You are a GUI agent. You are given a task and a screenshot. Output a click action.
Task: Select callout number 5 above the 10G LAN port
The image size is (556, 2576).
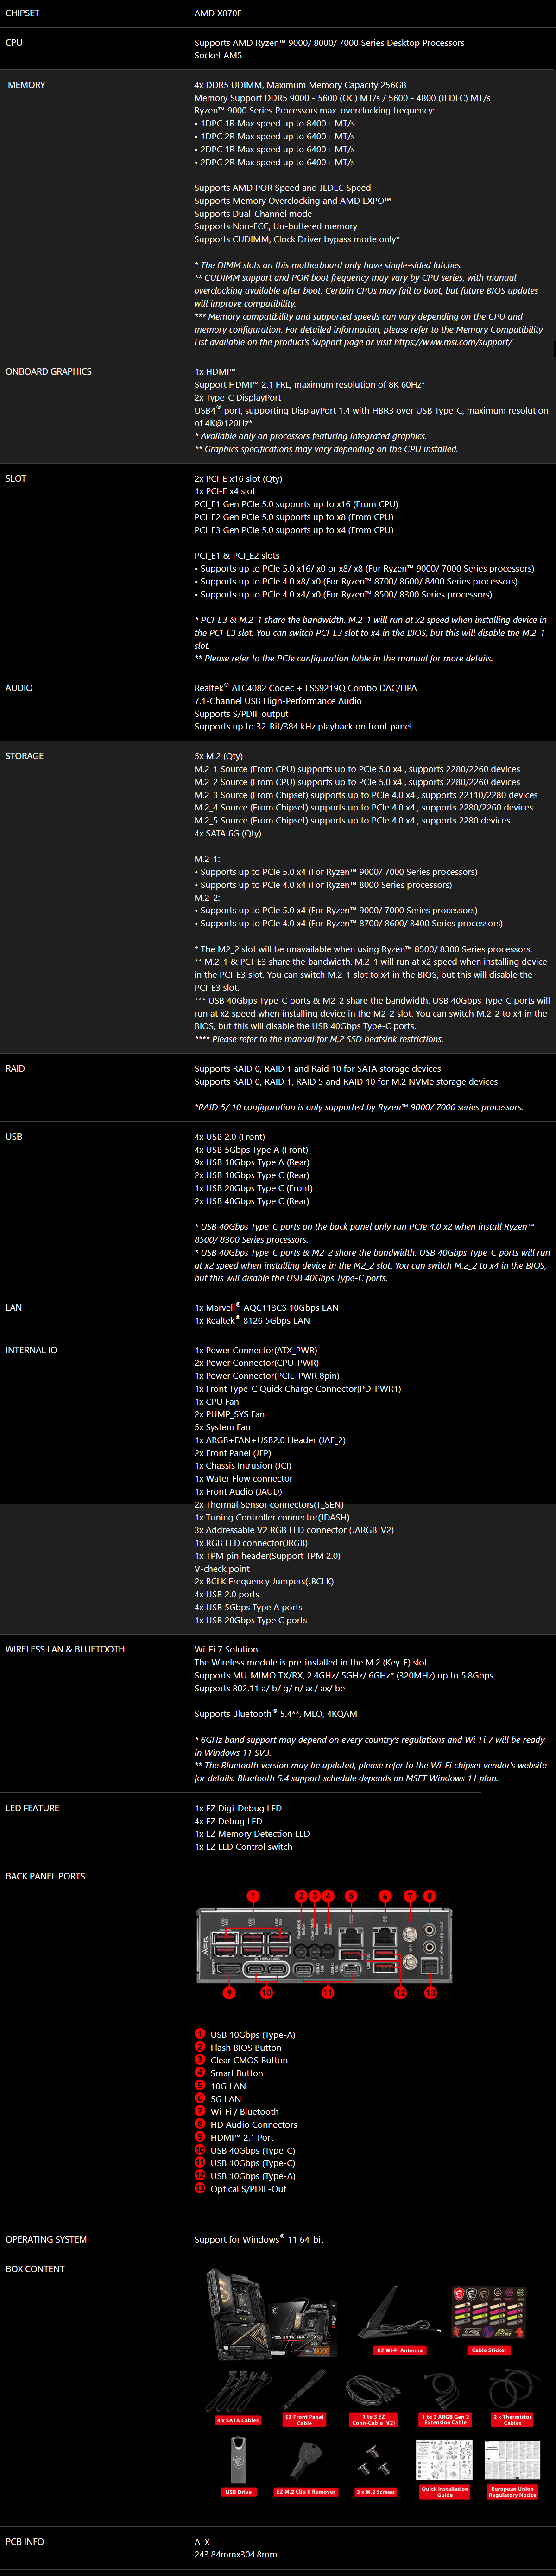point(351,1896)
